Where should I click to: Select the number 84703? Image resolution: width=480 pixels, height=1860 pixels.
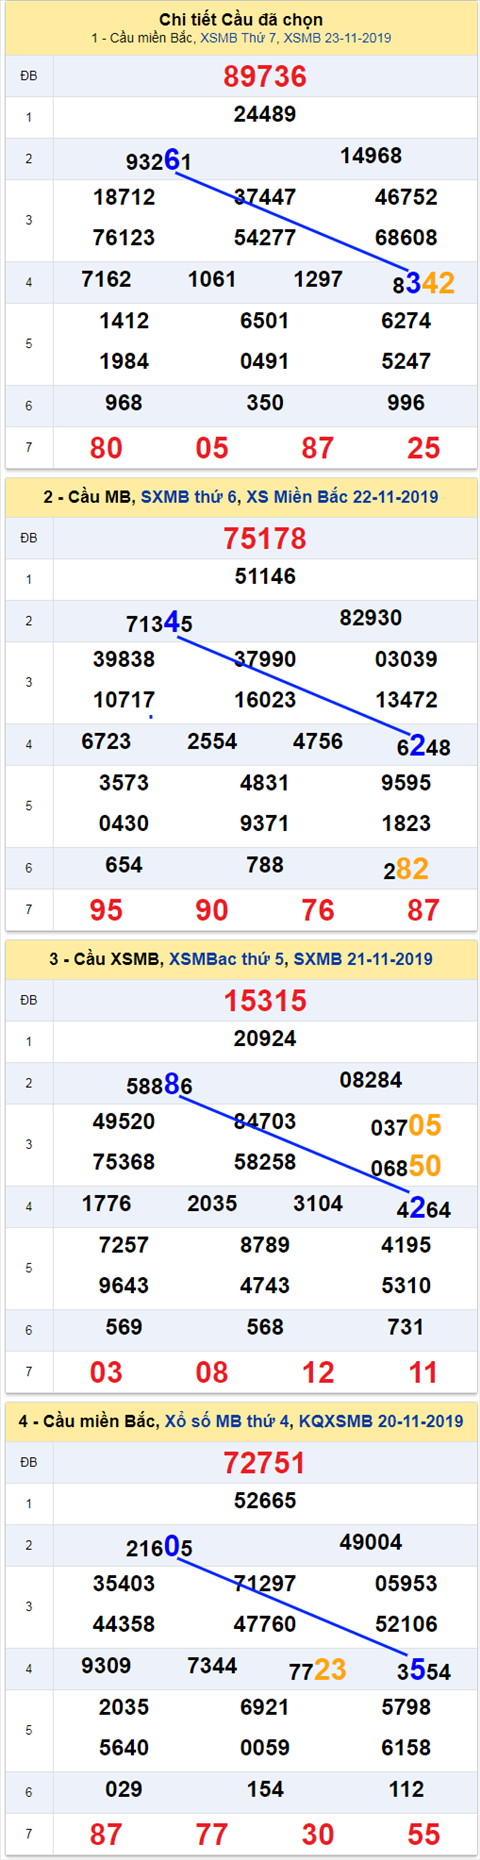(265, 1121)
